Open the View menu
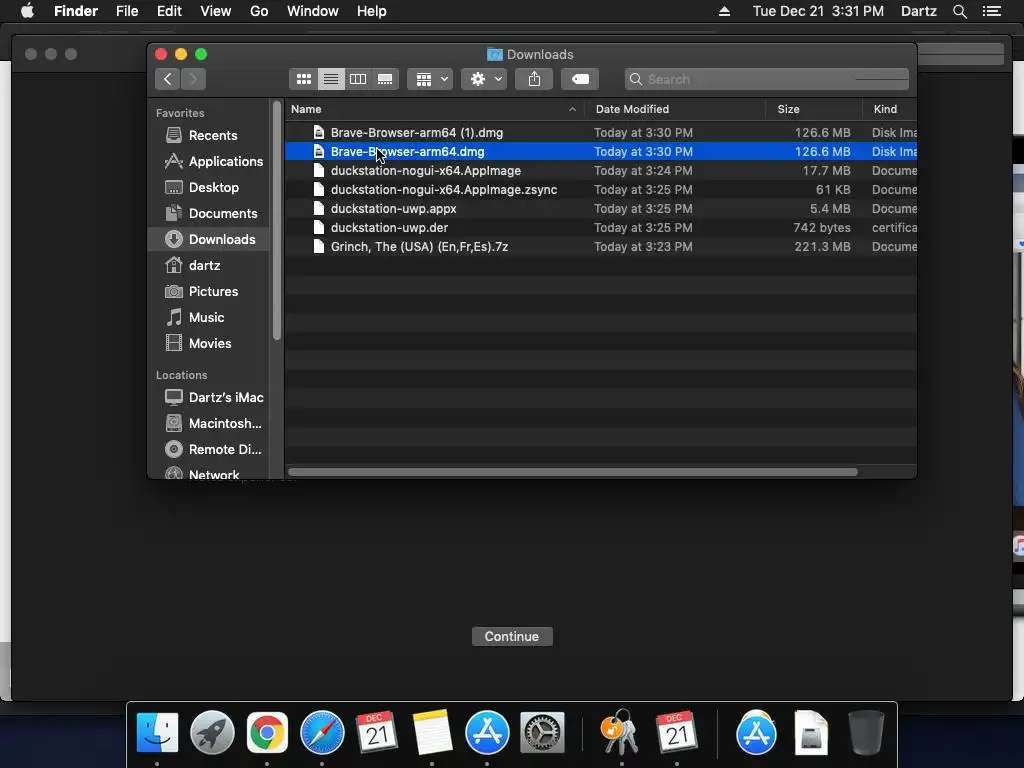Viewport: 1024px width, 768px height. (216, 11)
